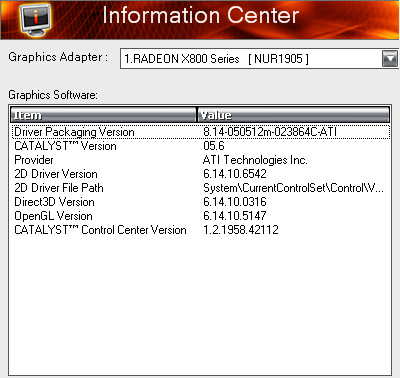Select the CATALYST™ Version row label
Image resolution: width=400 pixels, height=378 pixels.
tap(65, 146)
